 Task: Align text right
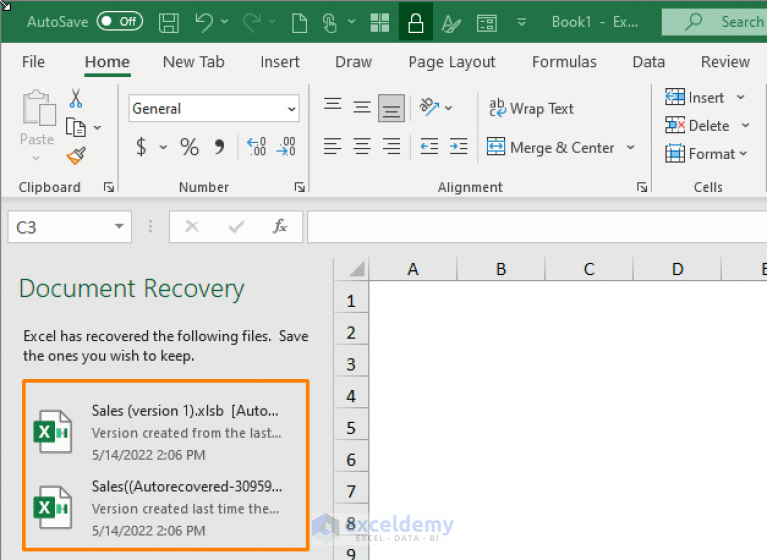pos(391,146)
